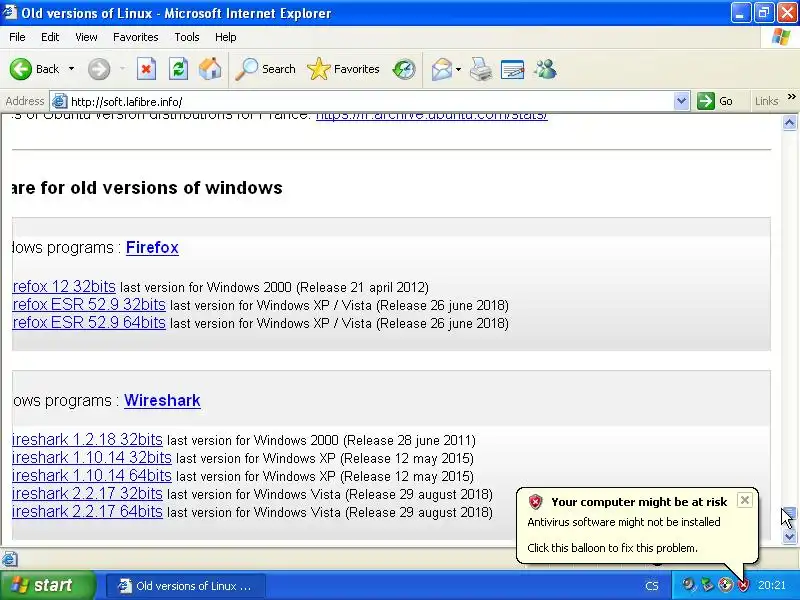The image size is (800, 600).
Task: Click the CS language indicator in taskbar
Action: (652, 586)
